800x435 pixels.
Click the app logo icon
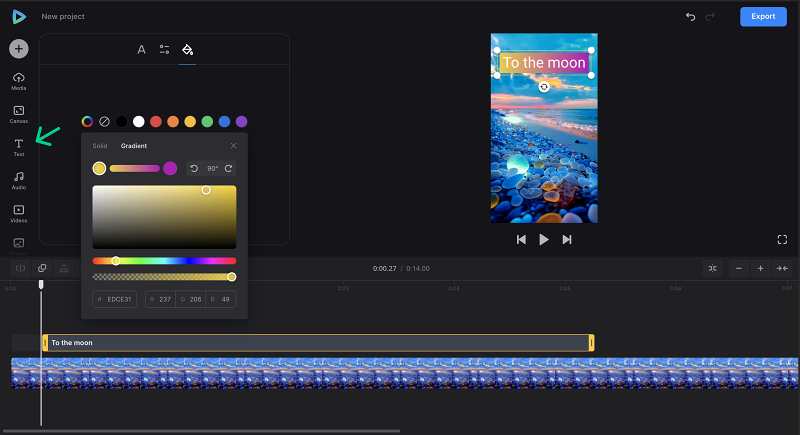click(19, 16)
